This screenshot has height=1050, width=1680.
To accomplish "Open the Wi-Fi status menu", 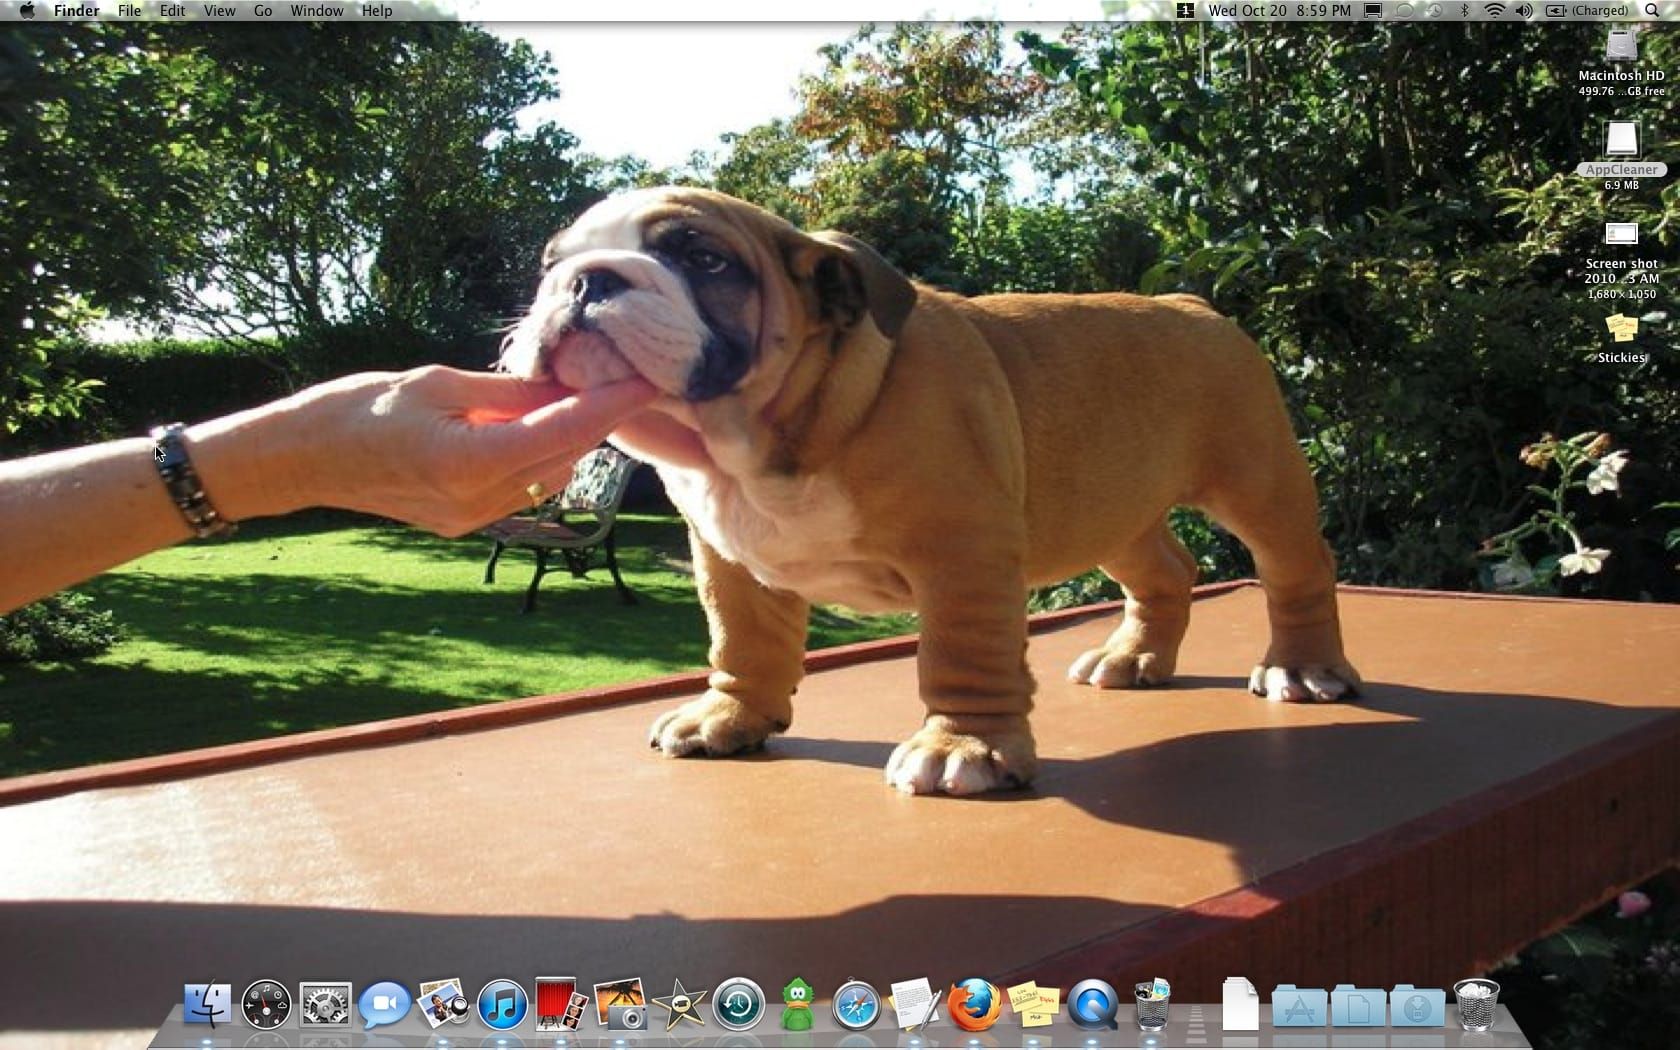I will tap(1494, 11).
